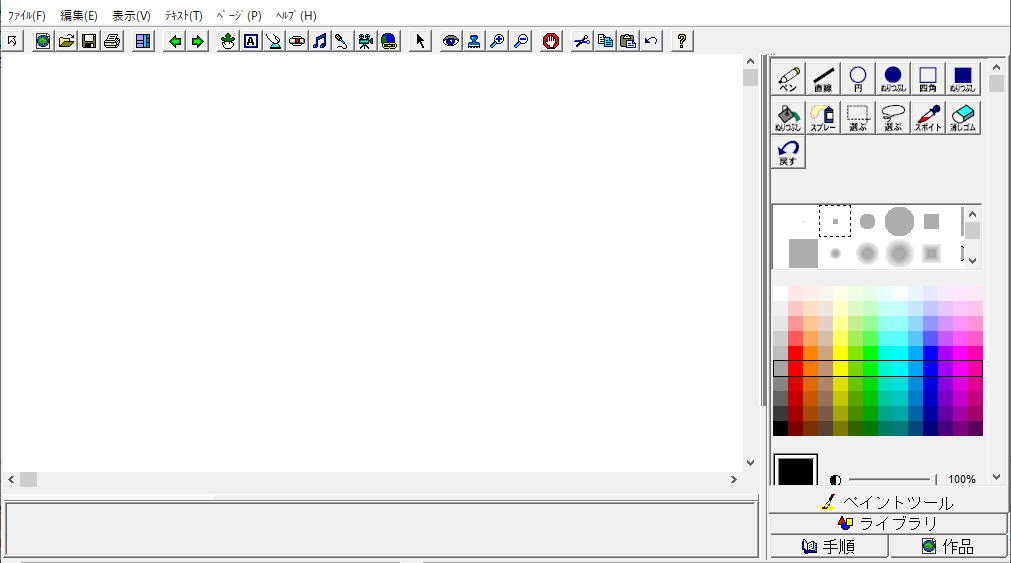Click the toolbar undo arrow icon

(x=651, y=41)
